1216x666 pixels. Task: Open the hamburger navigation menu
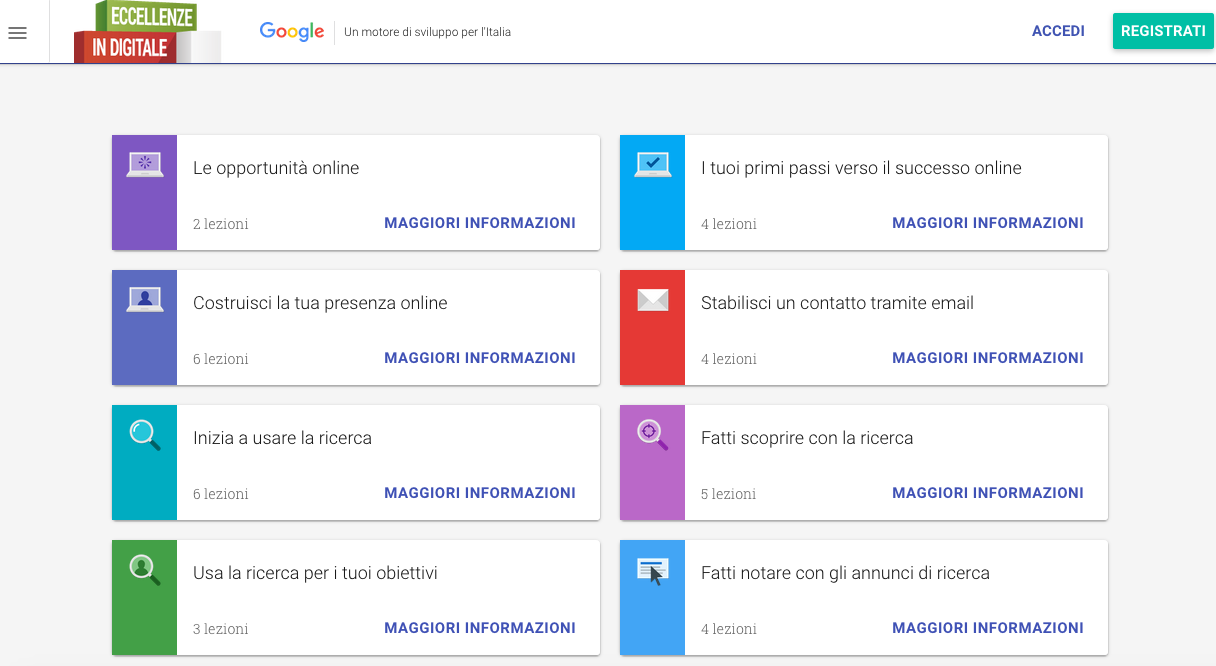click(x=17, y=33)
